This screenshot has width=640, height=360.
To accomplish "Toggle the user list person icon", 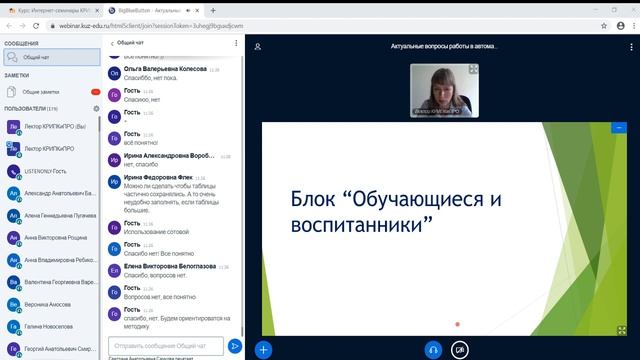I will pyautogui.click(x=258, y=47).
